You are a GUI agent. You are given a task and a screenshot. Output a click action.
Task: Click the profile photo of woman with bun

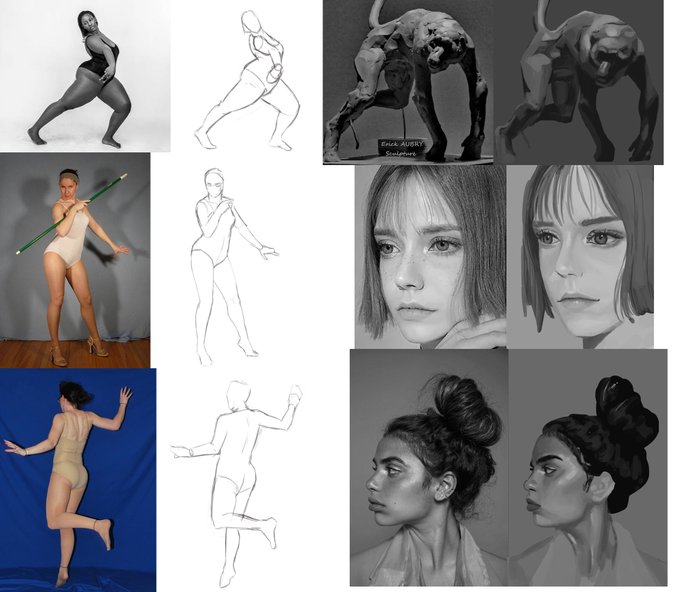click(429, 468)
